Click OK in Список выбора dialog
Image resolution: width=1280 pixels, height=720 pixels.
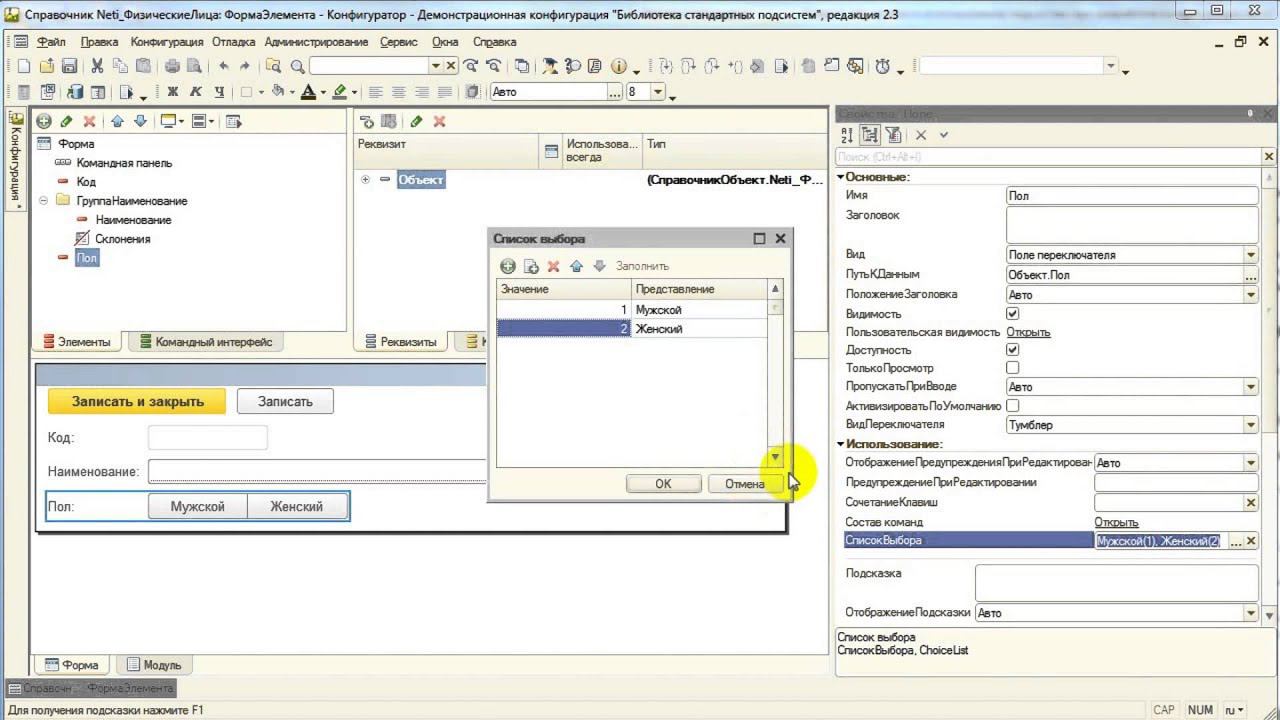pos(663,484)
